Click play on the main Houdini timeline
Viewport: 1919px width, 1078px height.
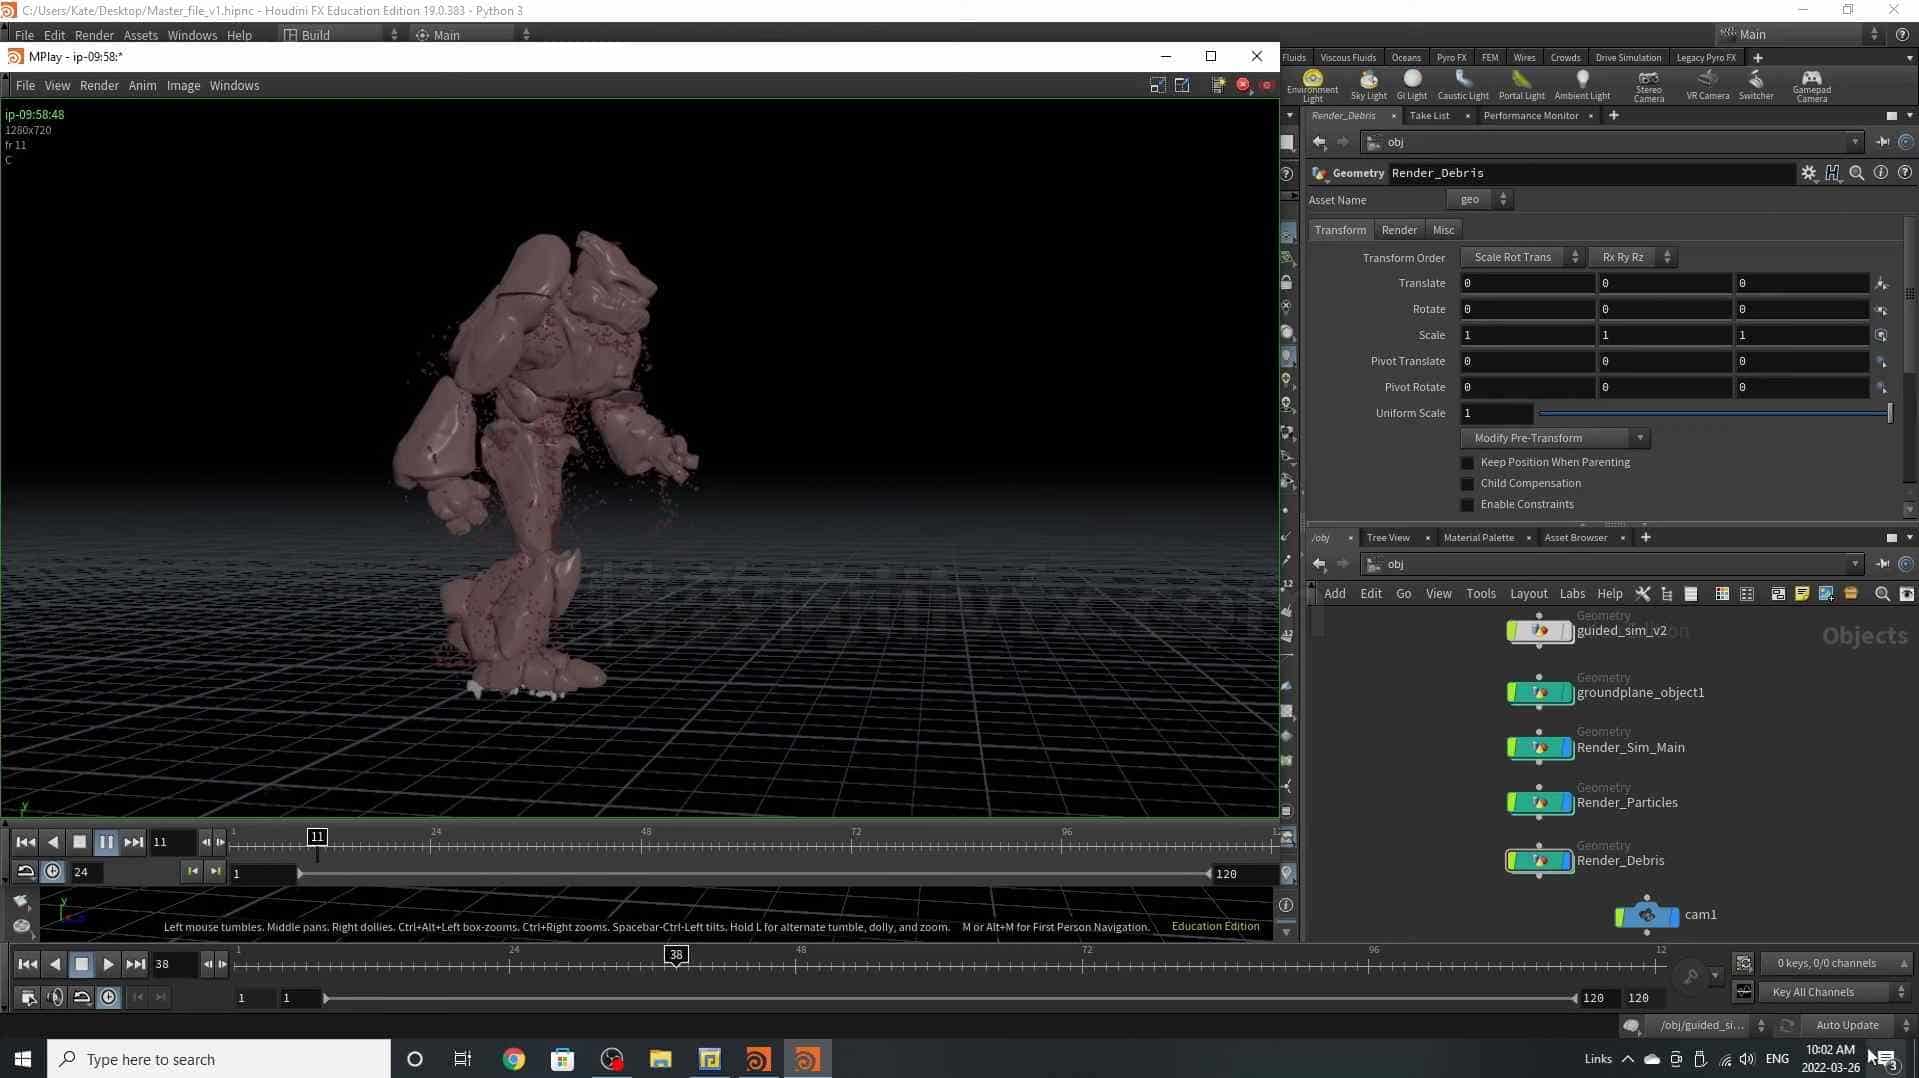(108, 965)
